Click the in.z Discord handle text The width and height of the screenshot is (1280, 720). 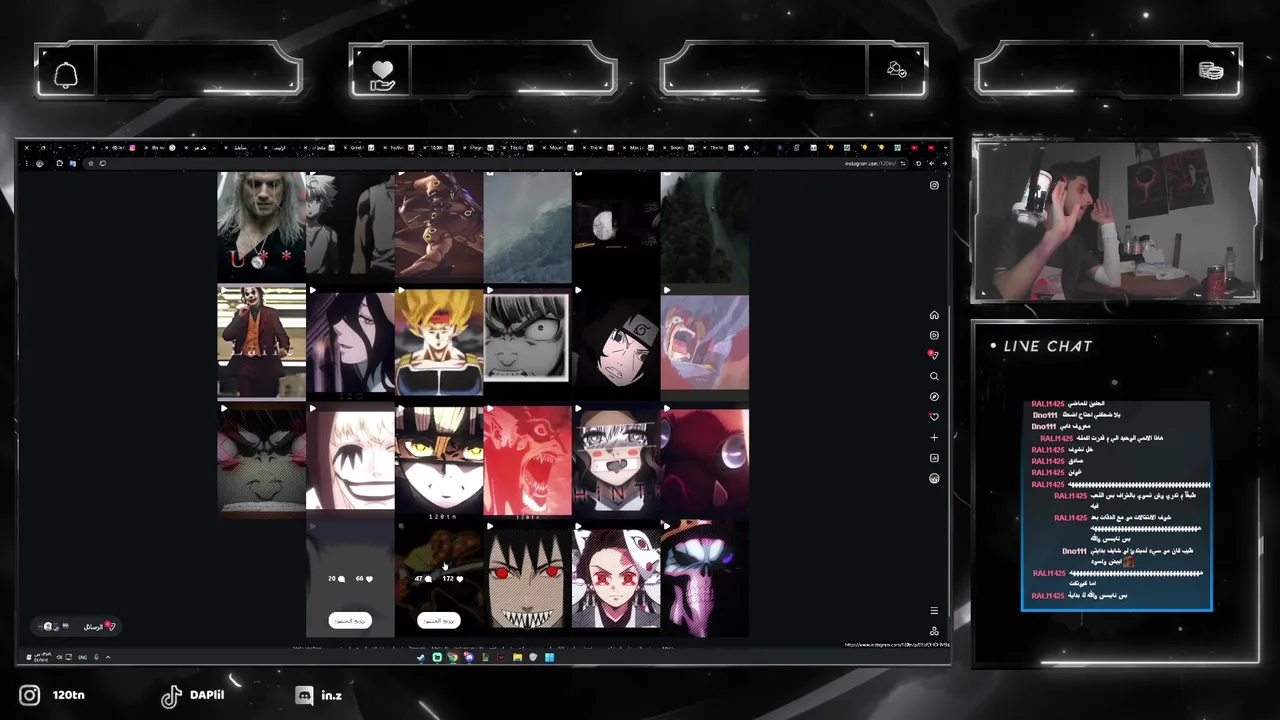point(331,695)
